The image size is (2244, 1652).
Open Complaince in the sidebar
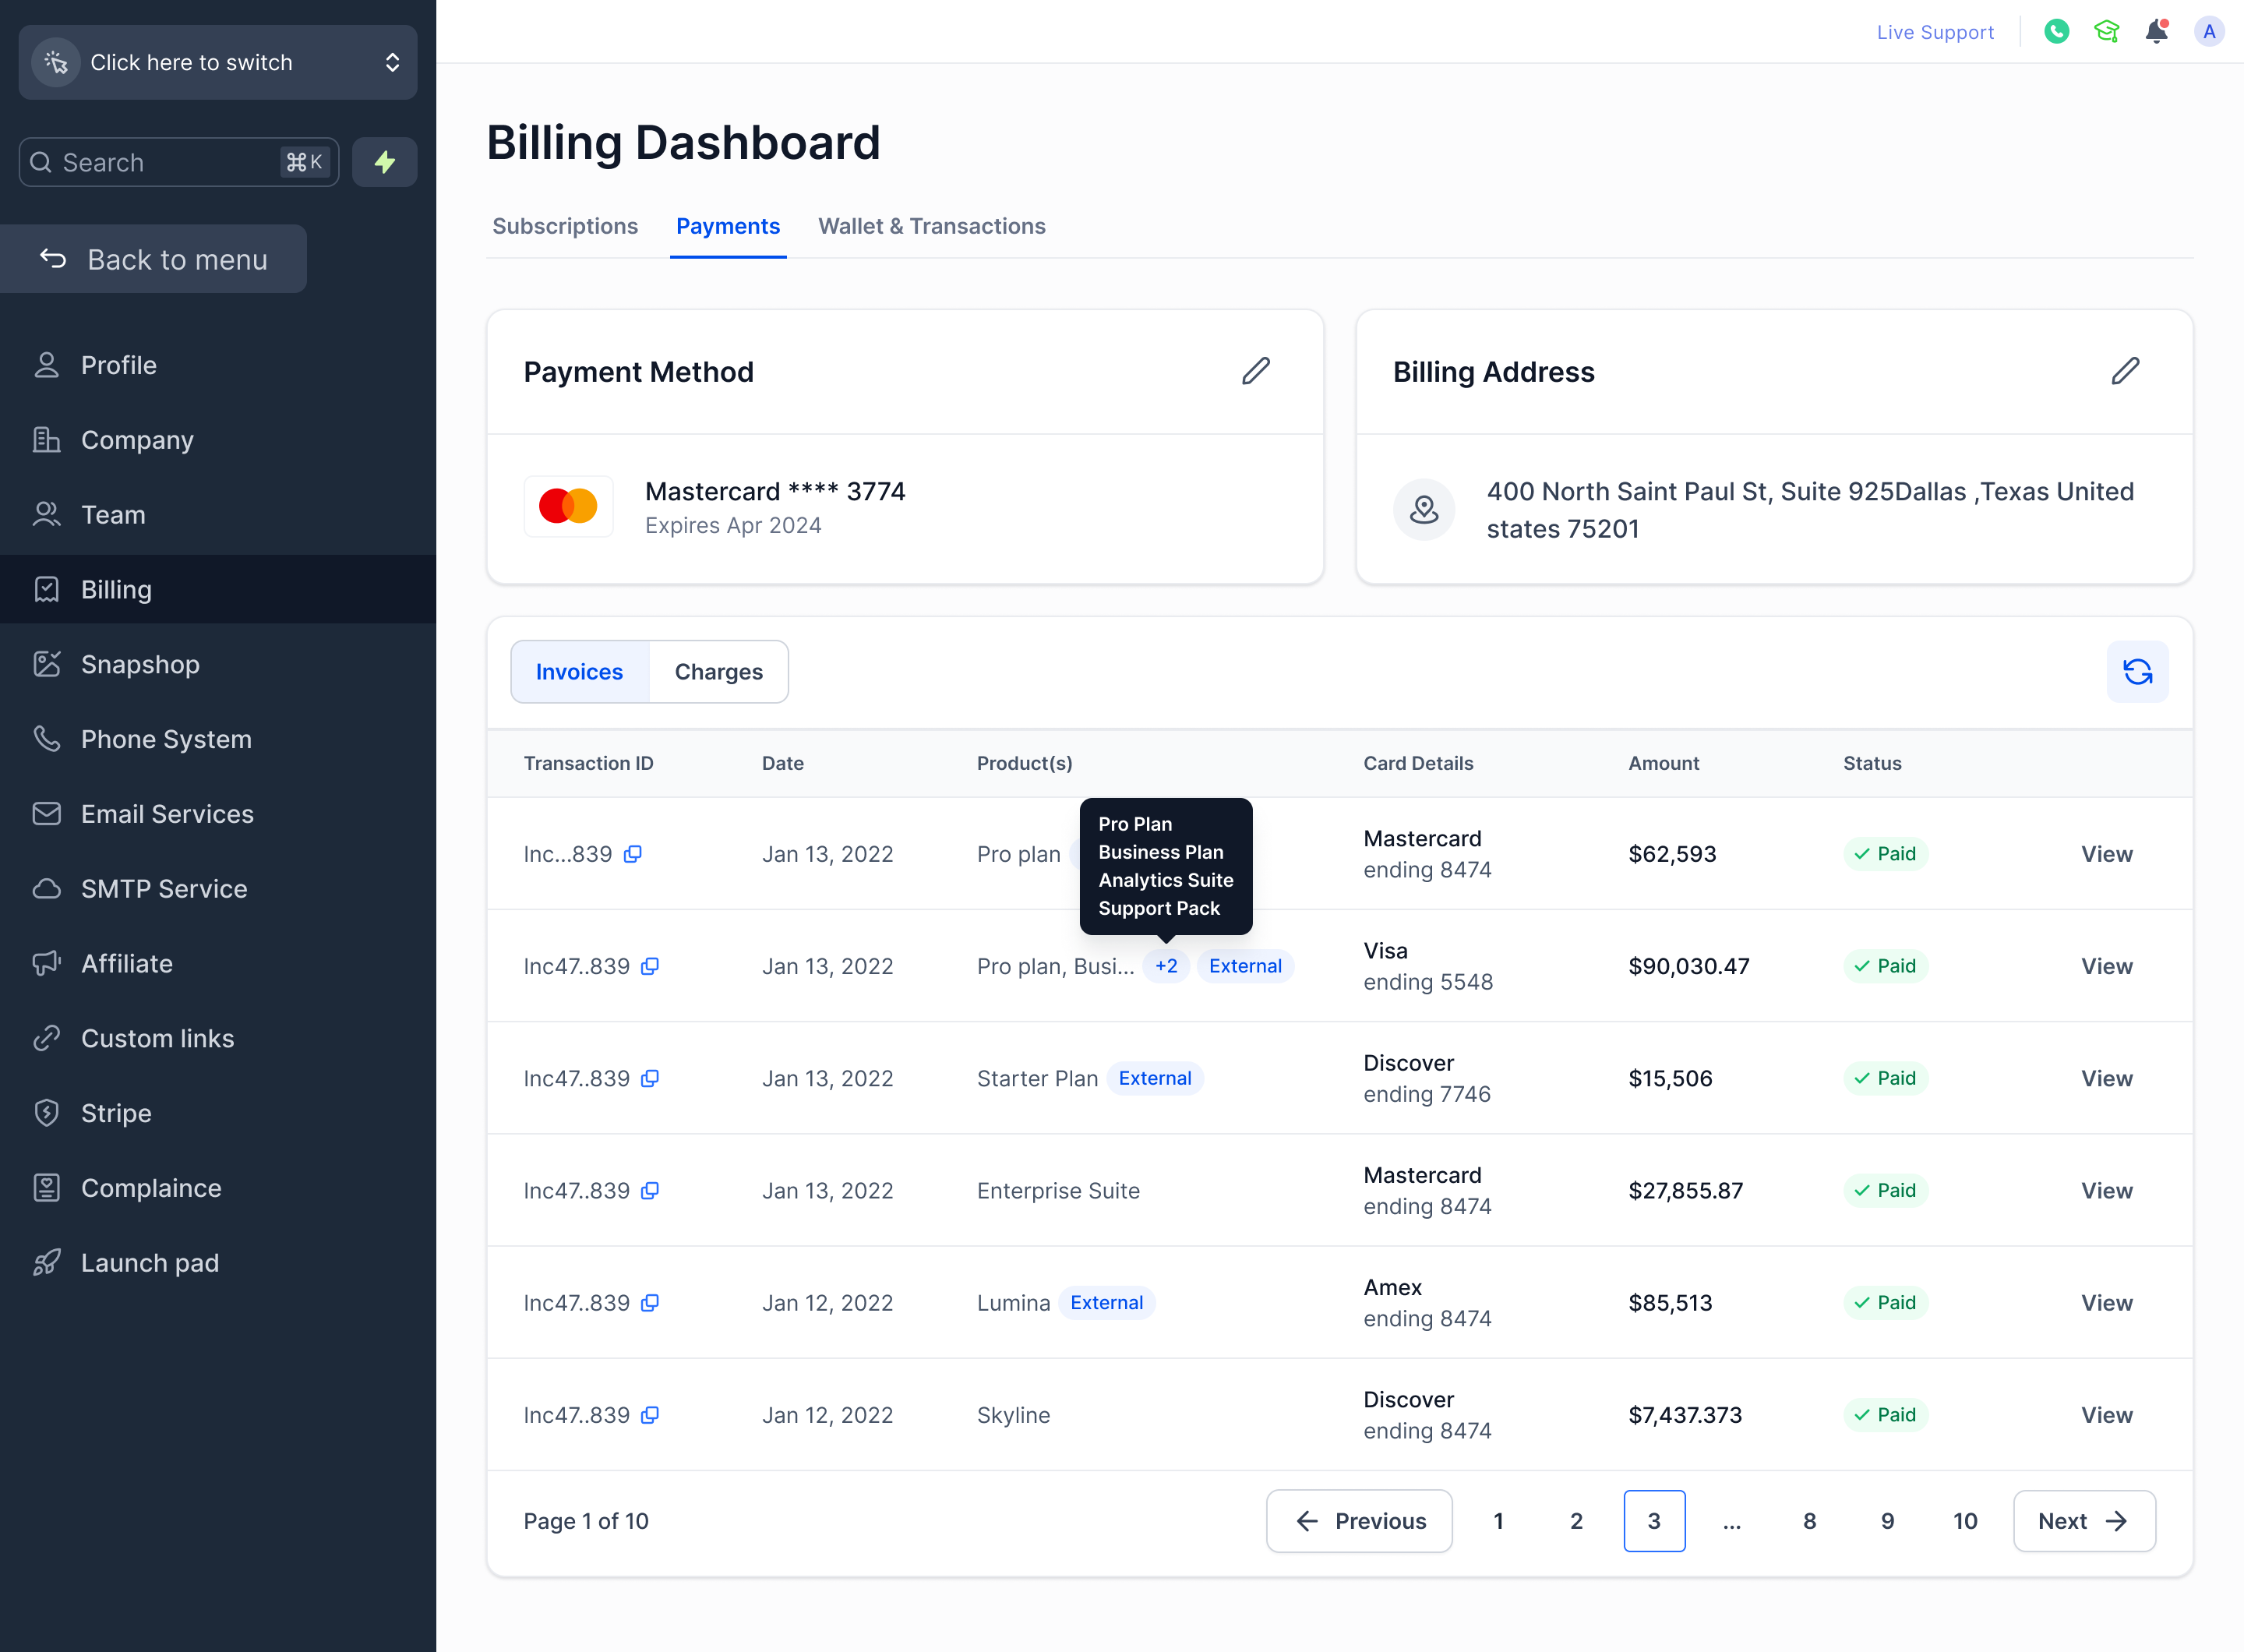pos(218,1188)
